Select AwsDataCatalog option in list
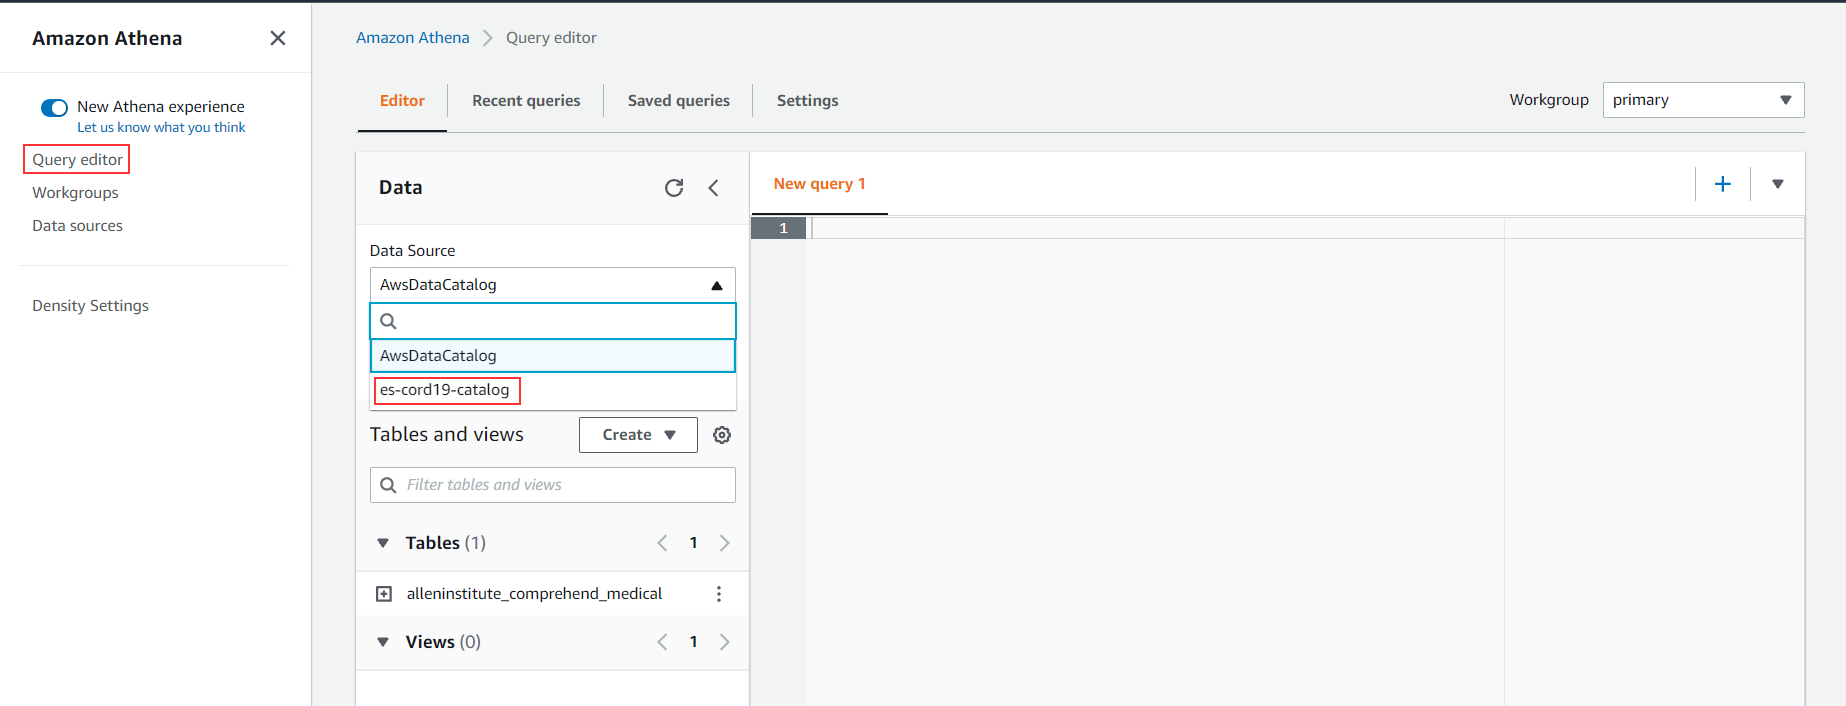This screenshot has width=1846, height=706. (x=552, y=356)
